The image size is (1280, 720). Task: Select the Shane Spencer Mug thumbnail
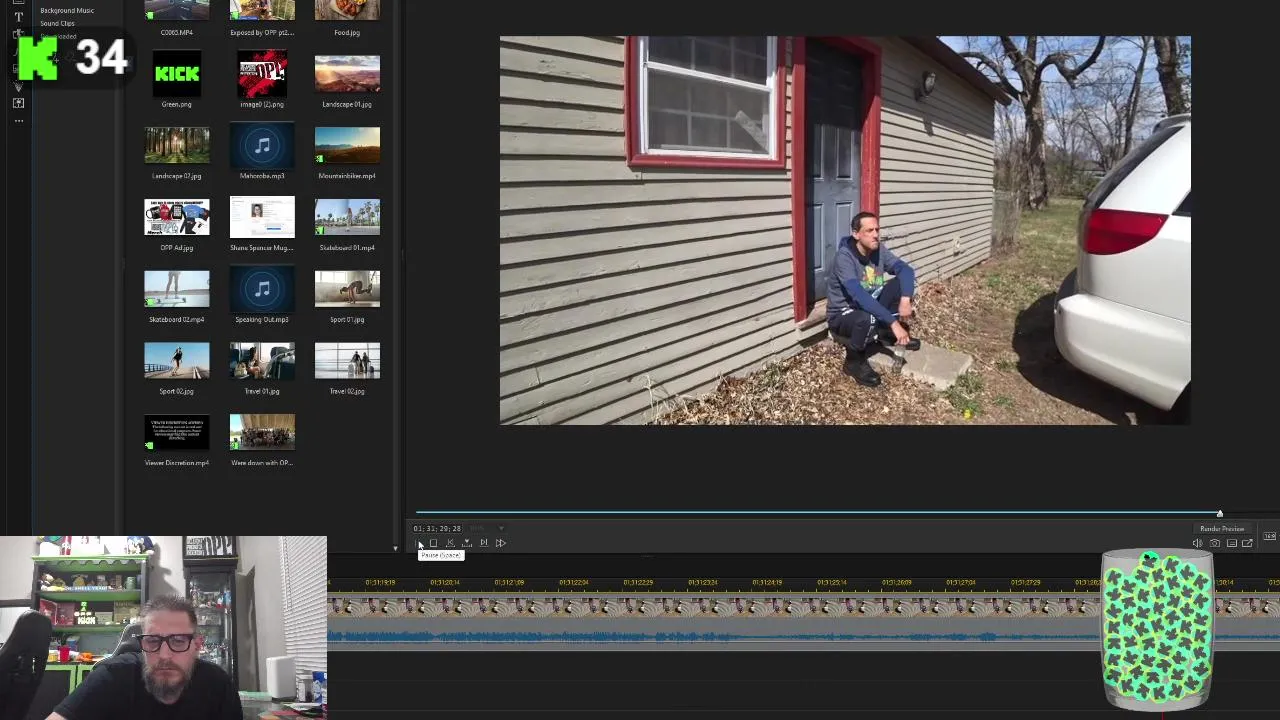point(262,218)
